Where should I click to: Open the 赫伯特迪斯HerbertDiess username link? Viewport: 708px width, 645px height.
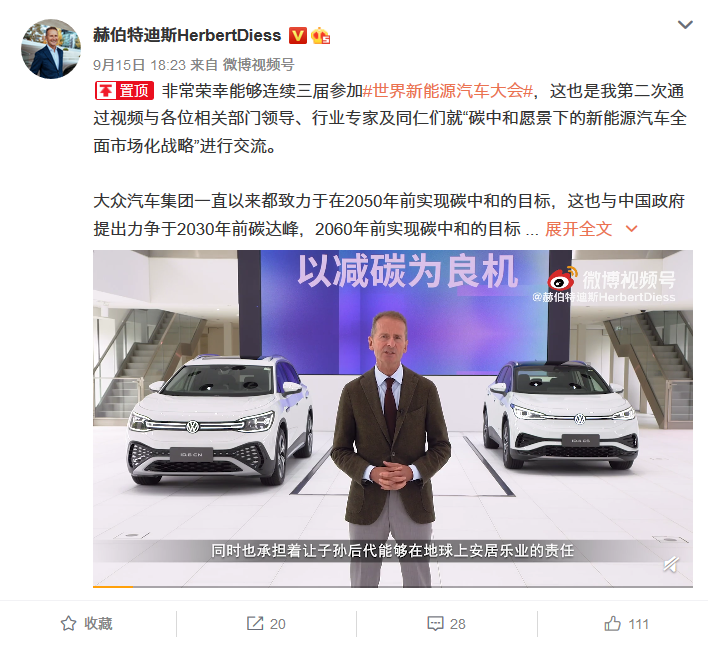pyautogui.click(x=187, y=35)
